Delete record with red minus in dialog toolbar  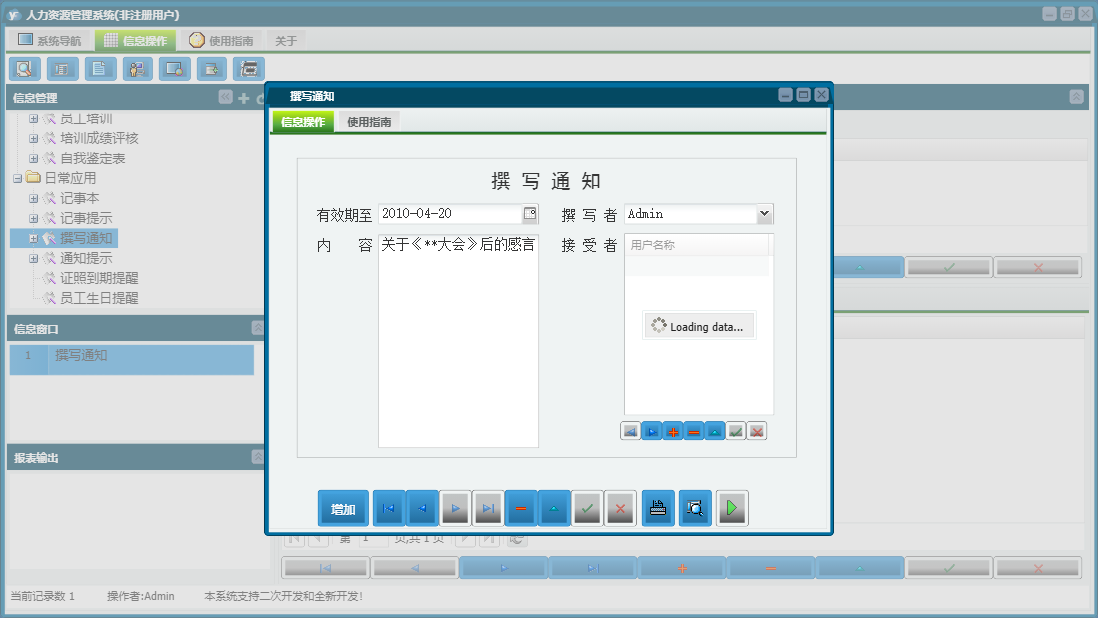[x=521, y=508]
